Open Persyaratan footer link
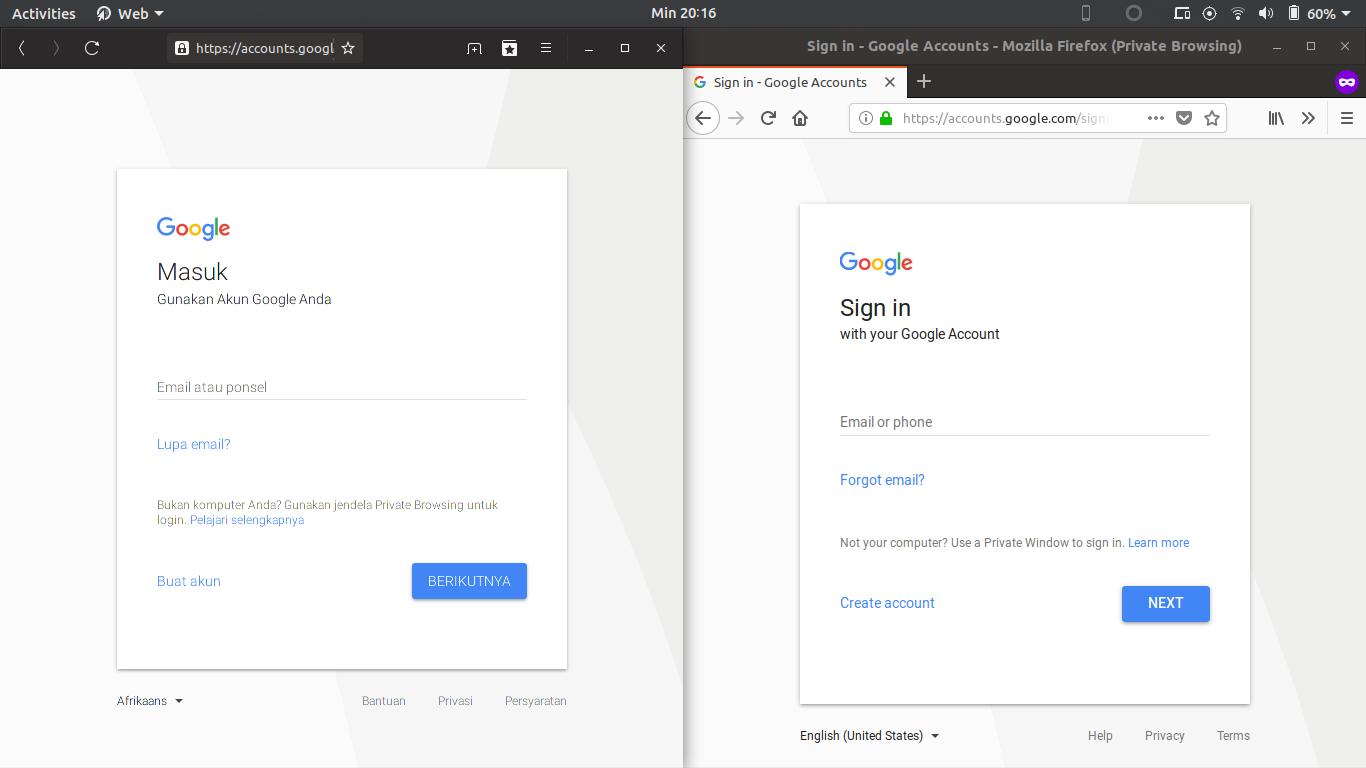Image resolution: width=1366 pixels, height=768 pixels. [x=536, y=701]
